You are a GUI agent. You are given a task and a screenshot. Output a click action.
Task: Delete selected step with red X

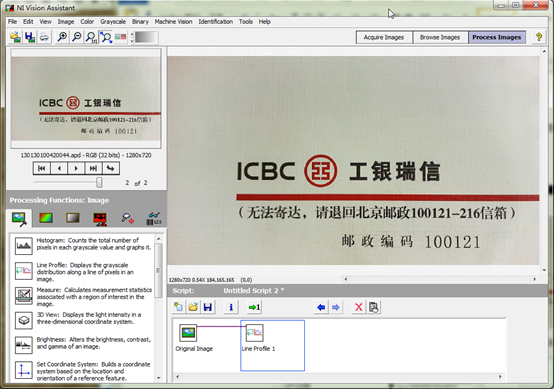359,307
